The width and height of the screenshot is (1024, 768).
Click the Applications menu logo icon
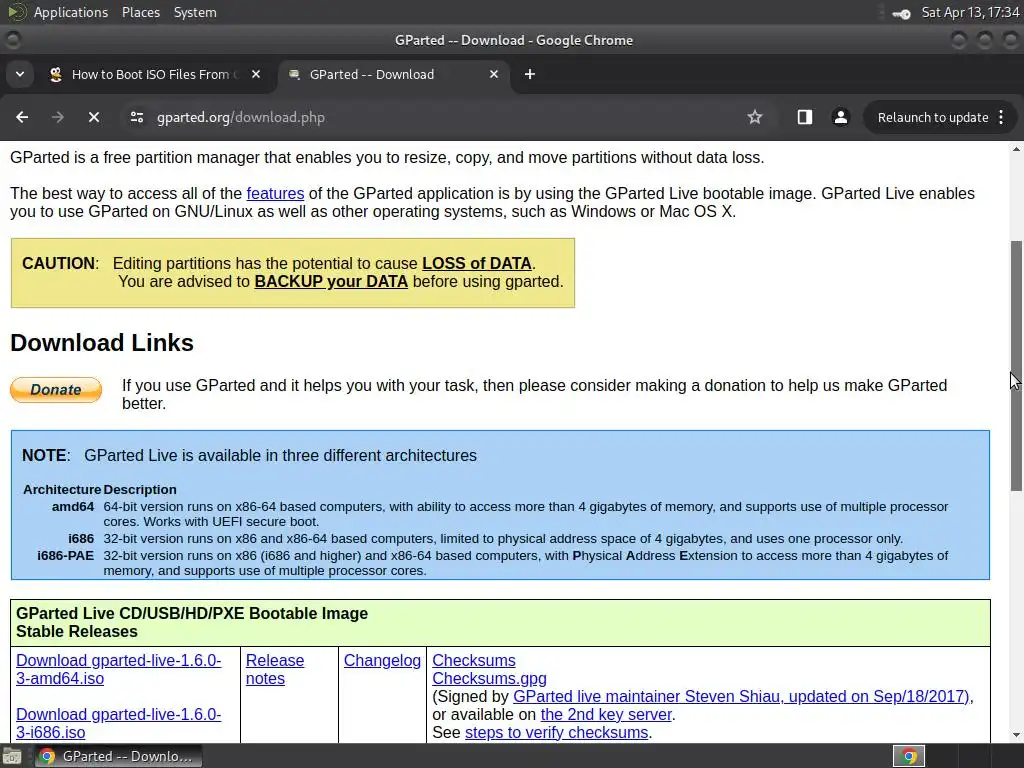[x=17, y=12]
